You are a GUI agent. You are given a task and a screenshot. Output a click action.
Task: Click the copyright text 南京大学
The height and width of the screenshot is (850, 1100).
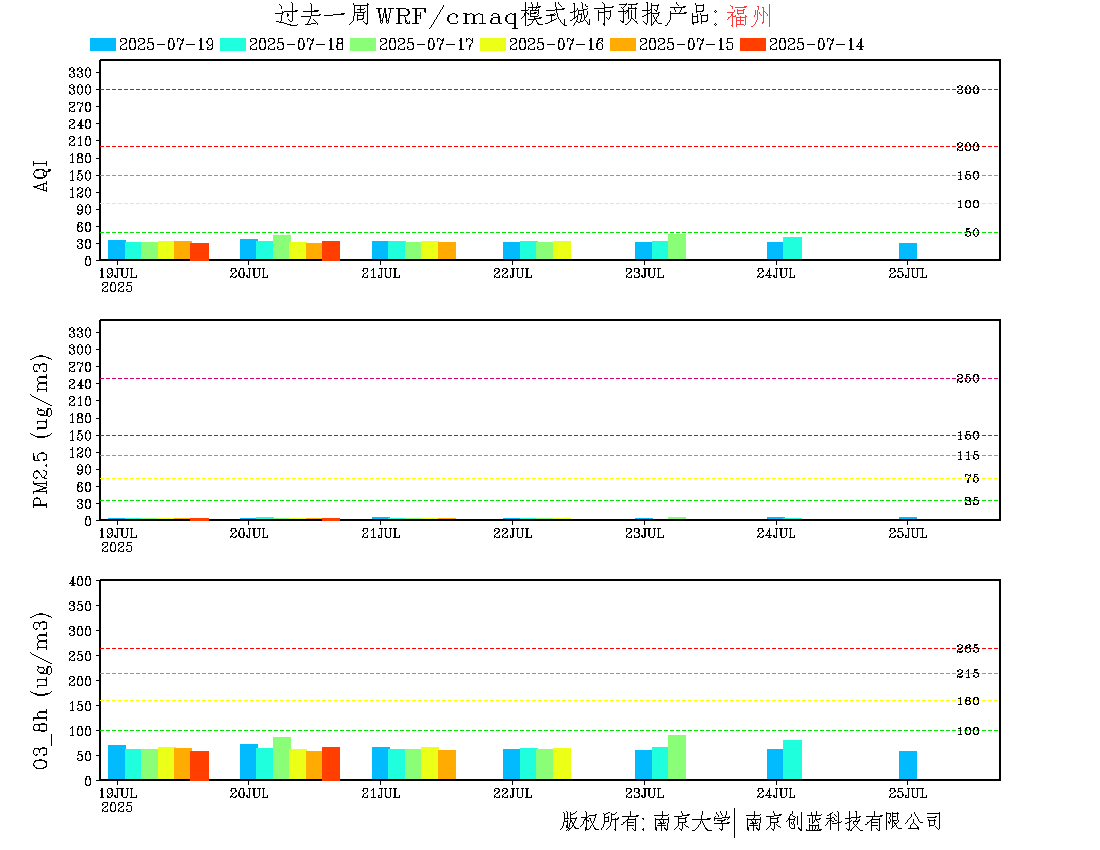pyautogui.click(x=692, y=821)
